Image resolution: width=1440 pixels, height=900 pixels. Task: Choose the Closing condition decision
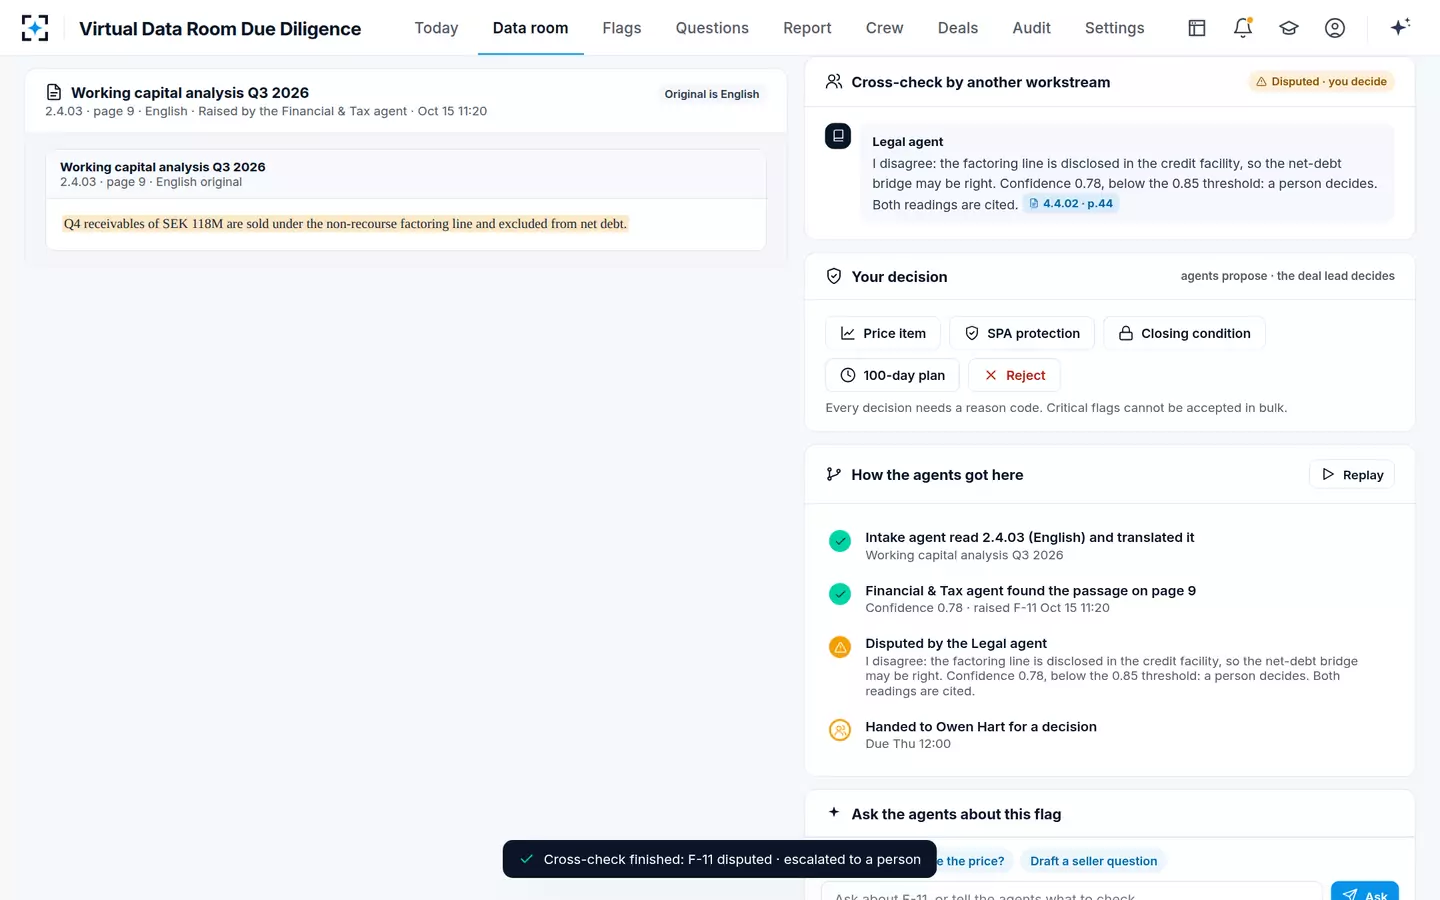[1184, 333]
